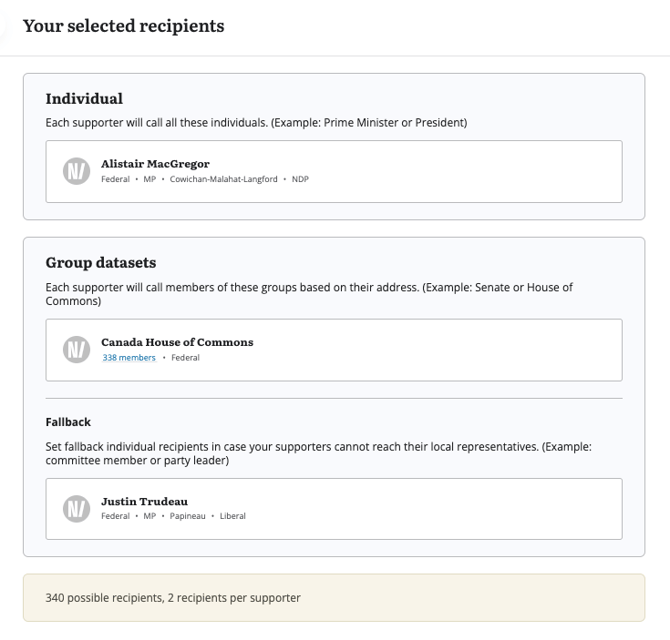Click the Justin Trudeau name text
Screen dimensions: 670x640
tap(144, 501)
